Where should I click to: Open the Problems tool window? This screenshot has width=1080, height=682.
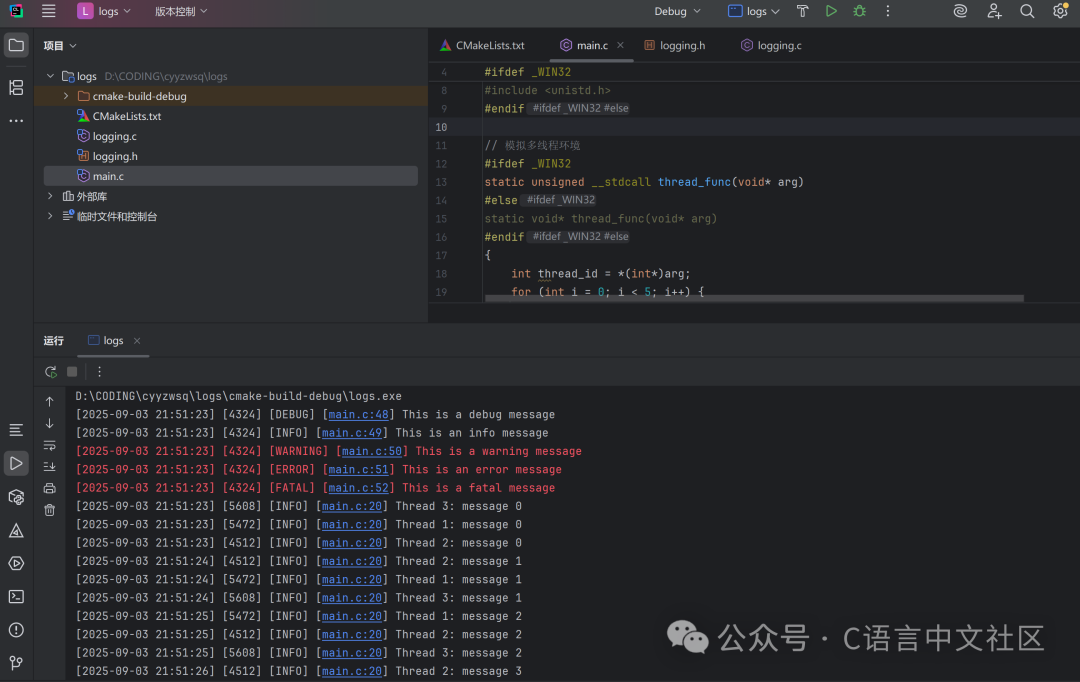[x=16, y=630]
